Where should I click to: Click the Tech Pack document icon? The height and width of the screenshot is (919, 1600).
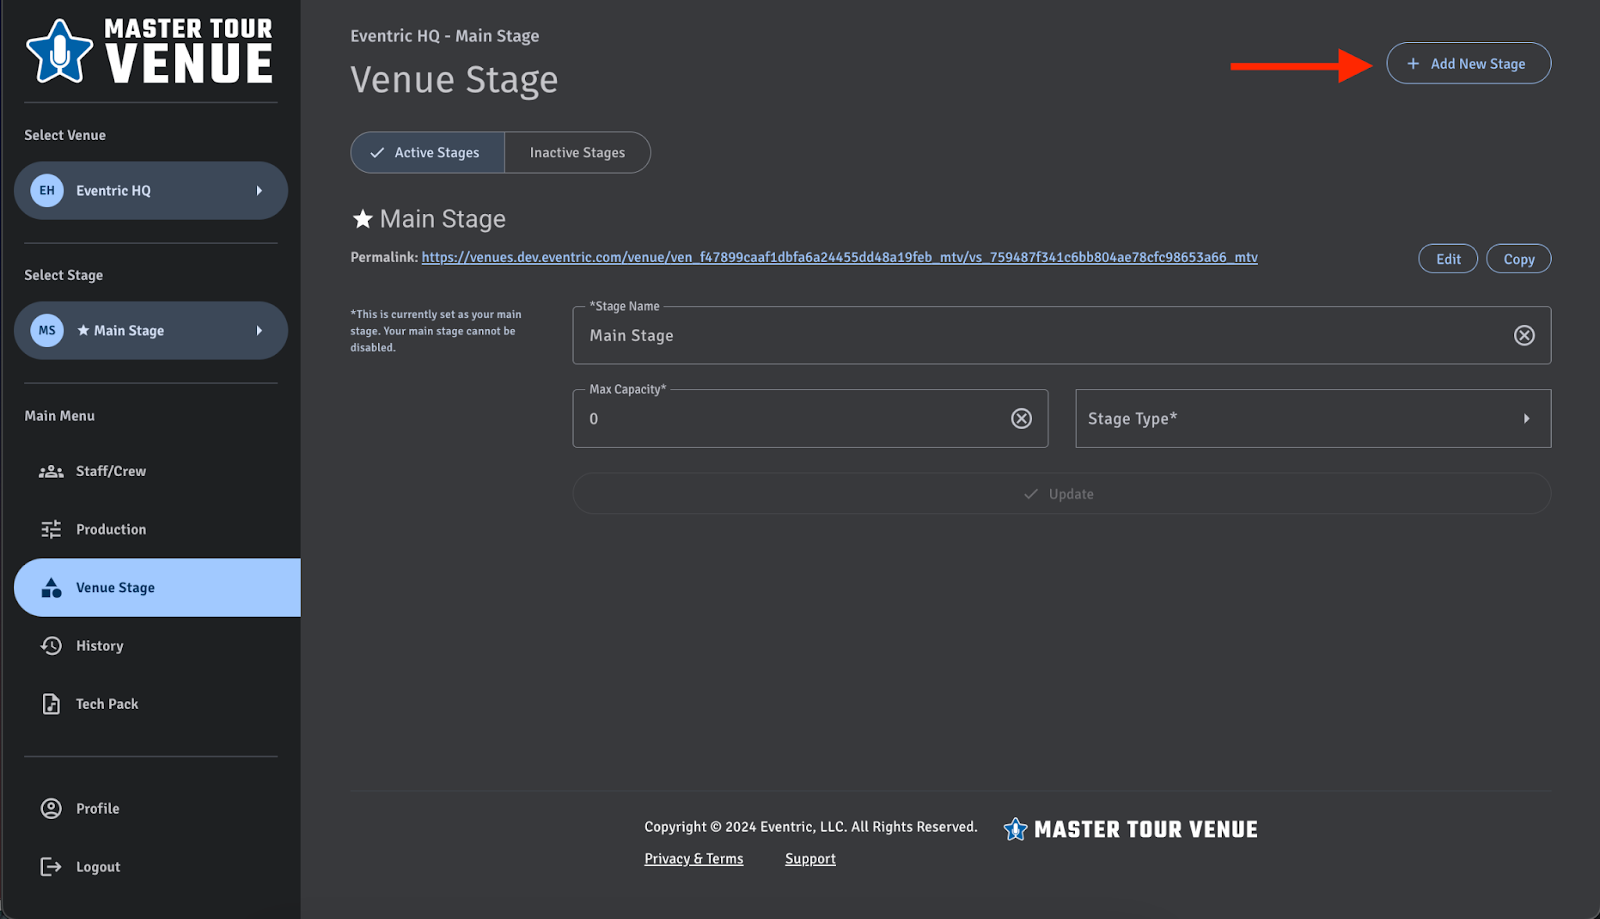[x=50, y=703]
